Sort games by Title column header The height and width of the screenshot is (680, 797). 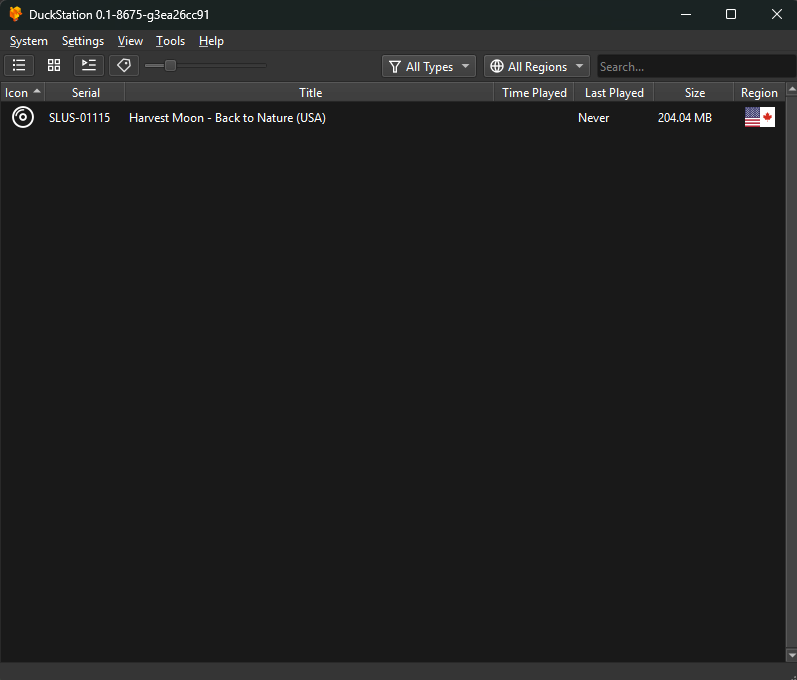tap(310, 93)
